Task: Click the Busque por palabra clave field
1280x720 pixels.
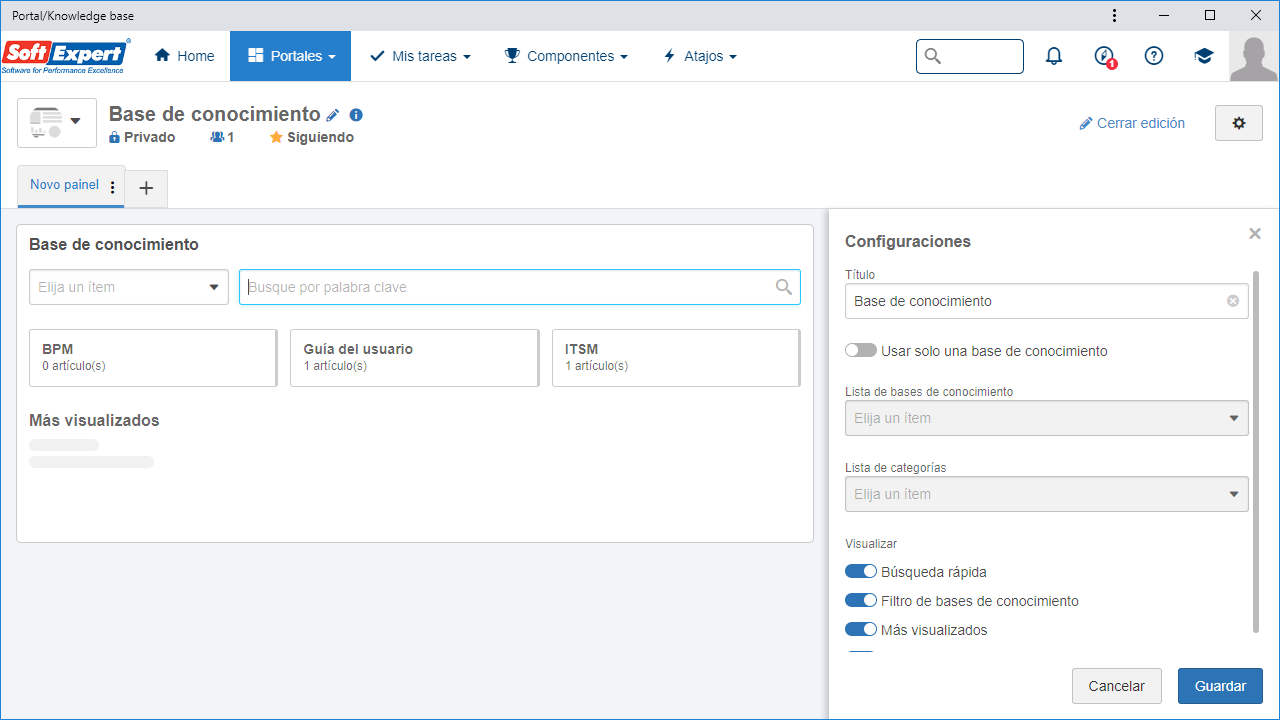Action: (x=520, y=287)
